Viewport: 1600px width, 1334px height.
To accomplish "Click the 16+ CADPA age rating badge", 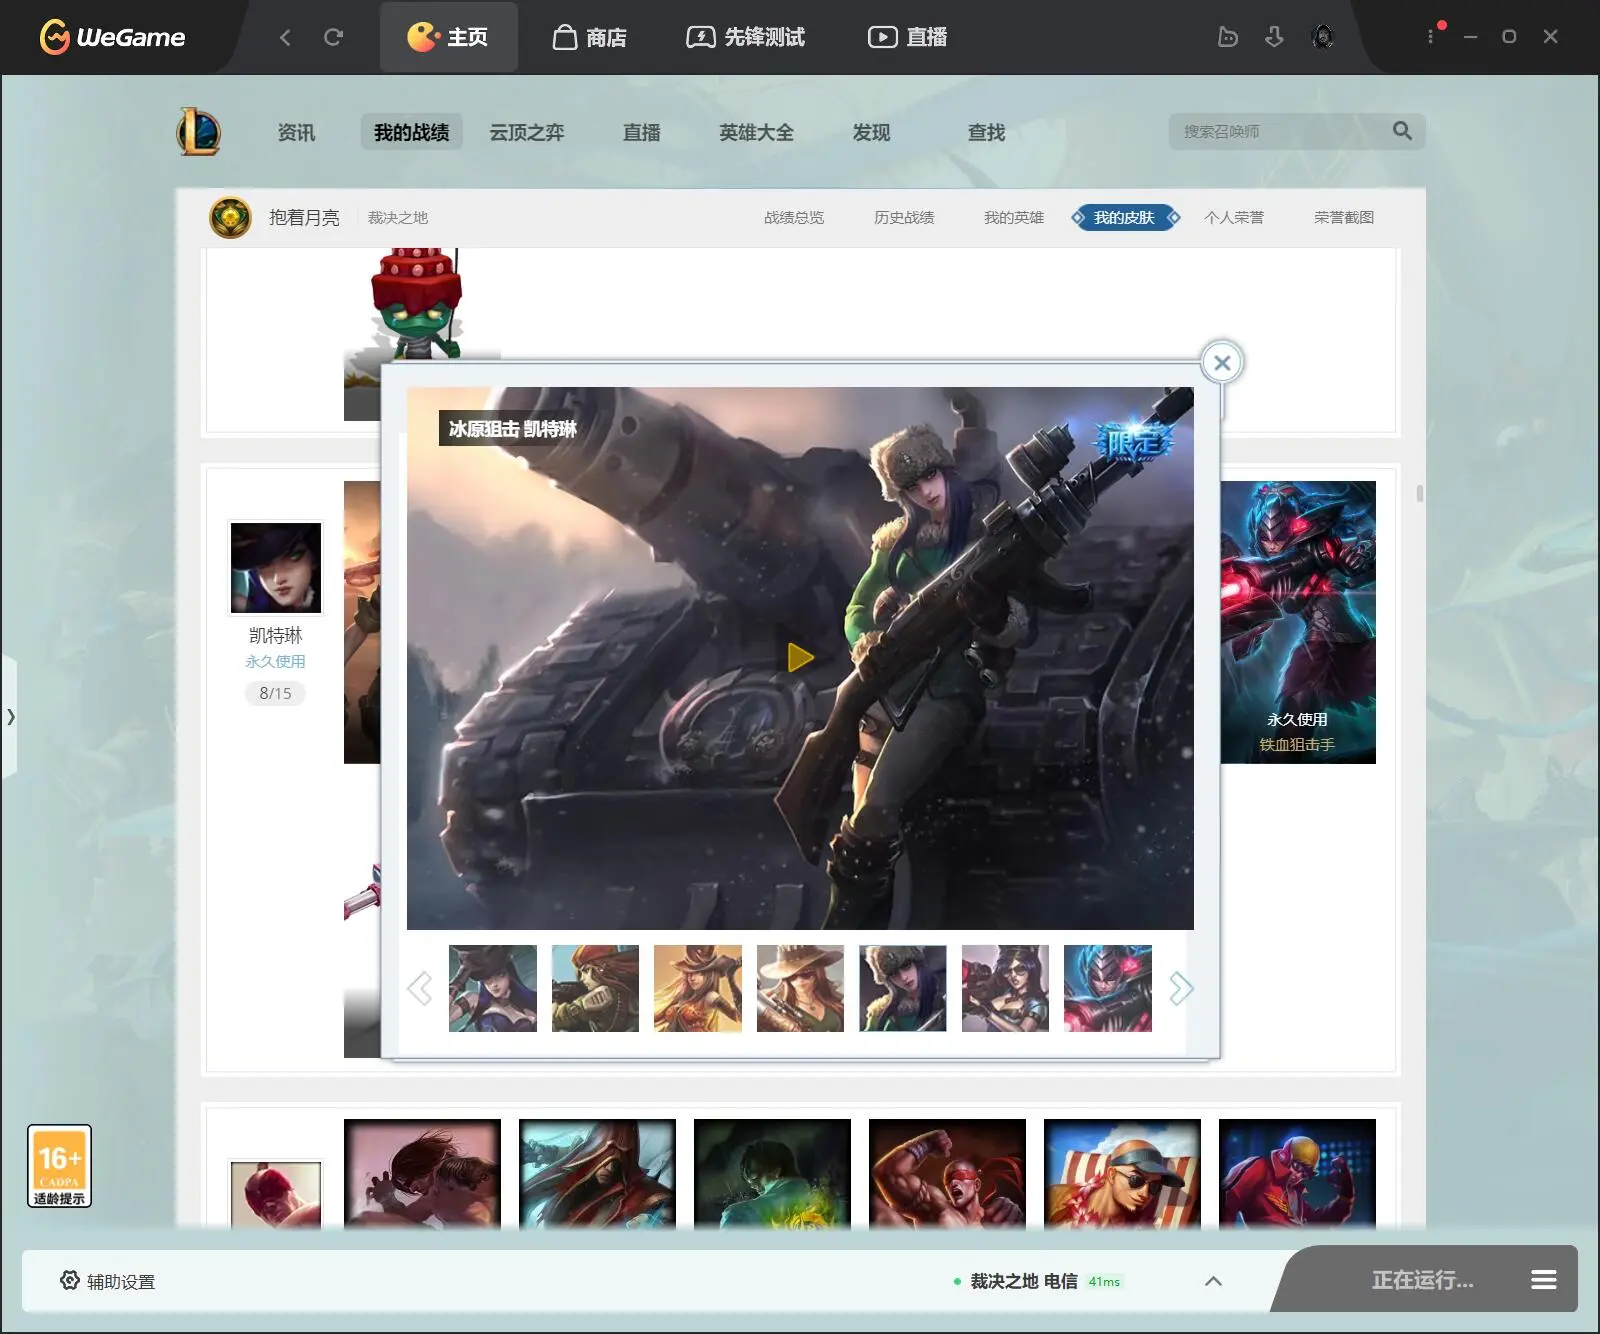I will click(59, 1166).
